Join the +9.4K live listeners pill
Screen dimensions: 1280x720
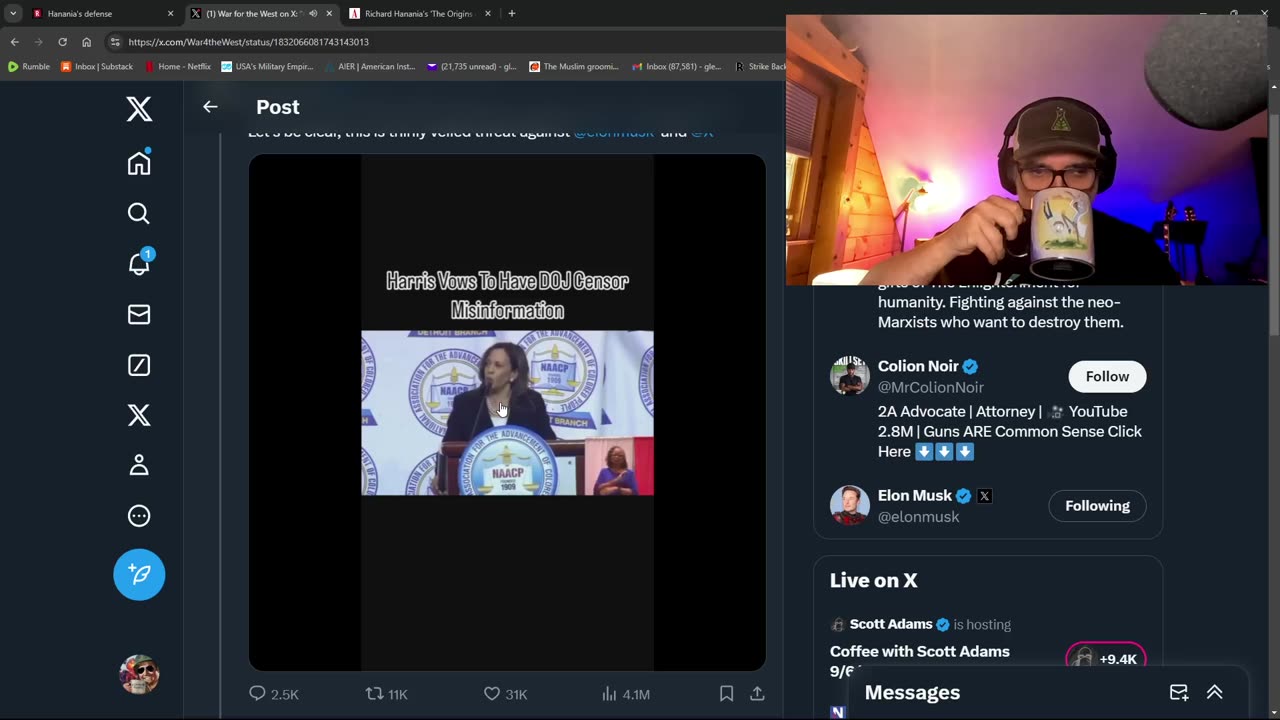pos(1106,658)
